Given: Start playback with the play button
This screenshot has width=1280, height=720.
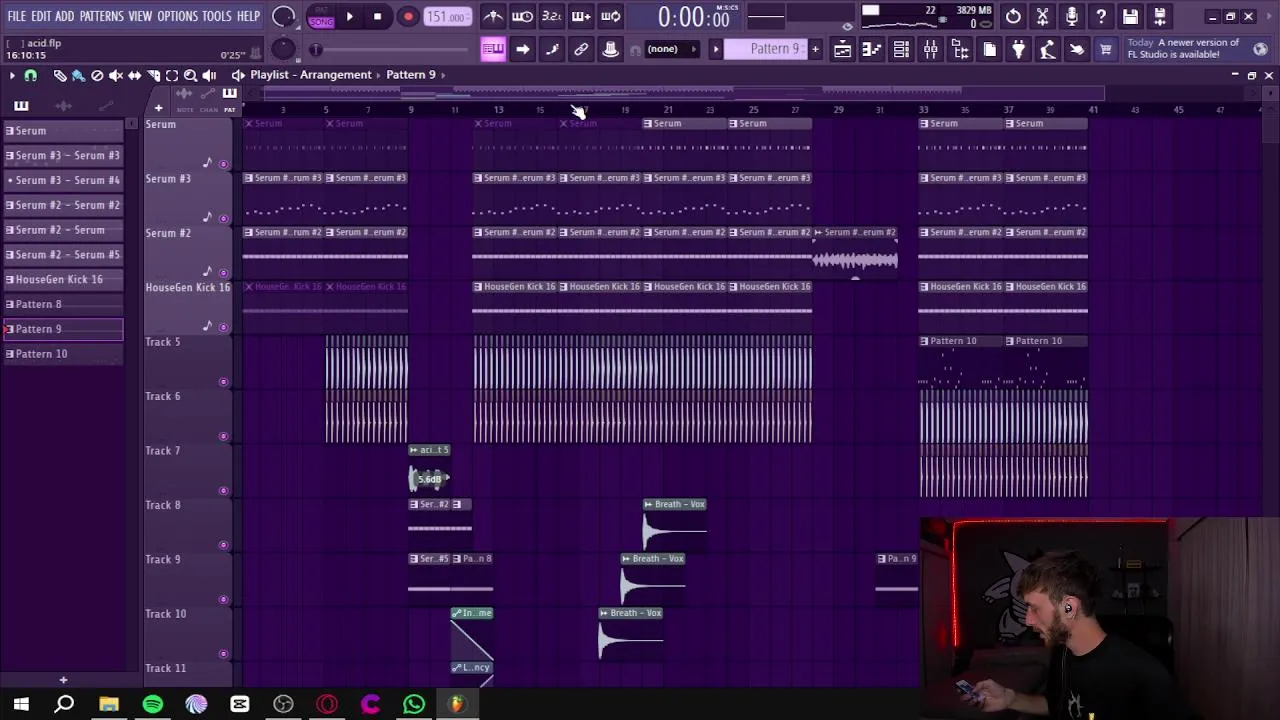Looking at the screenshot, I should [x=349, y=17].
